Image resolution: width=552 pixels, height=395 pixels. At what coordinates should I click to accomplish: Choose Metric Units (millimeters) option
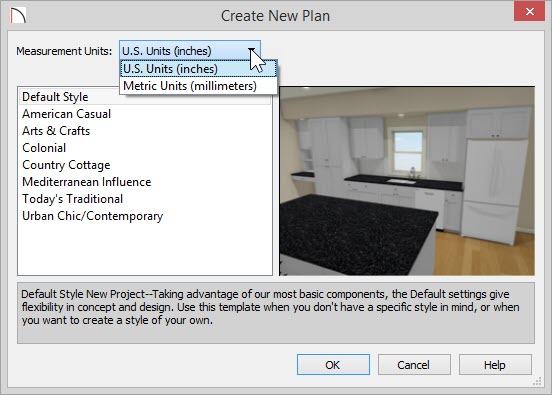click(x=199, y=86)
